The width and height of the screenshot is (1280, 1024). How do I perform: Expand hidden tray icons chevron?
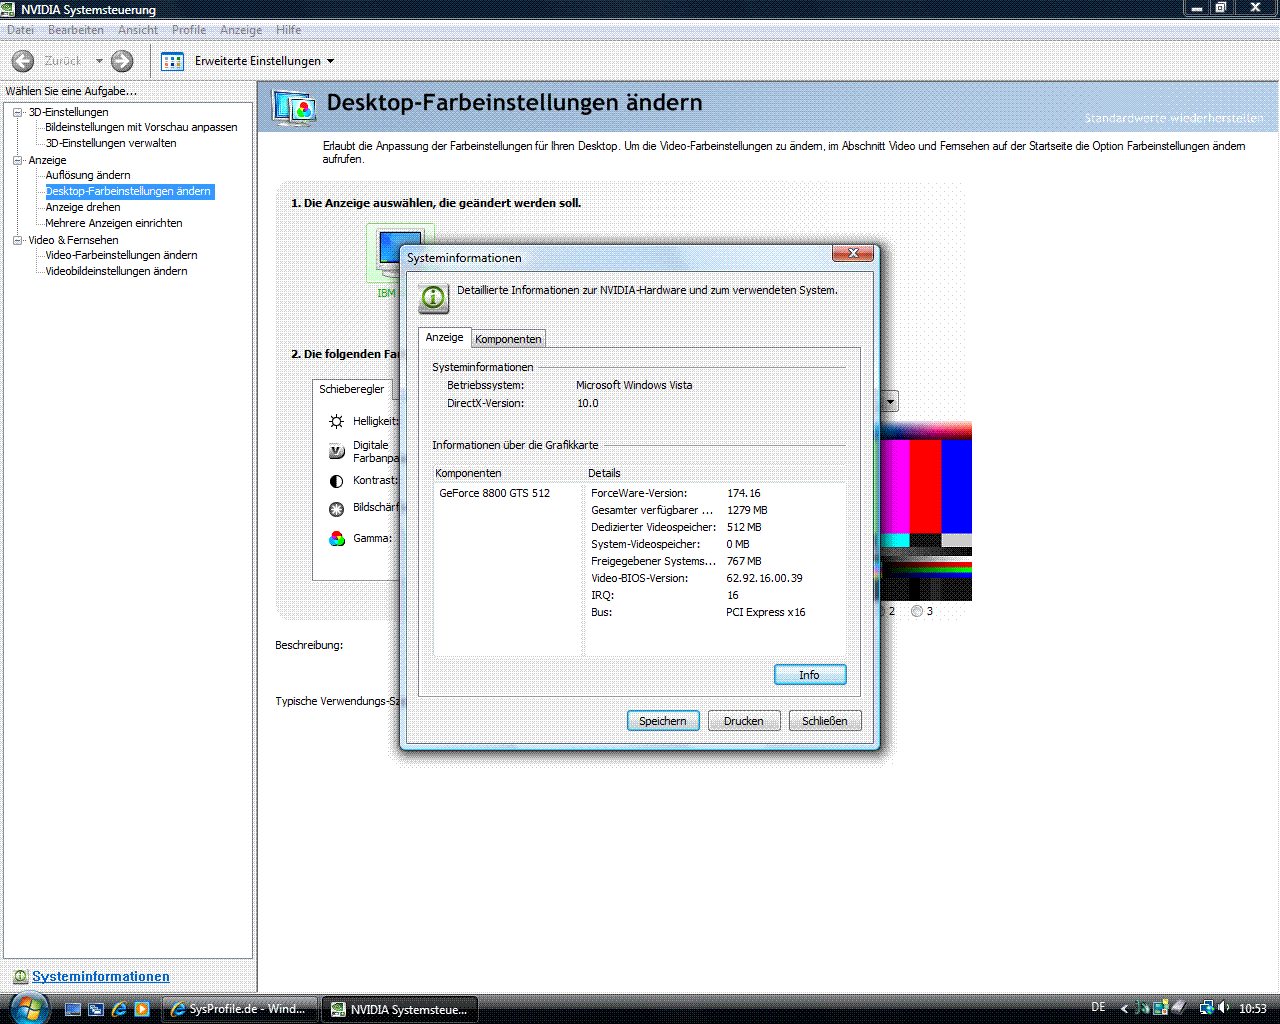[1124, 1009]
